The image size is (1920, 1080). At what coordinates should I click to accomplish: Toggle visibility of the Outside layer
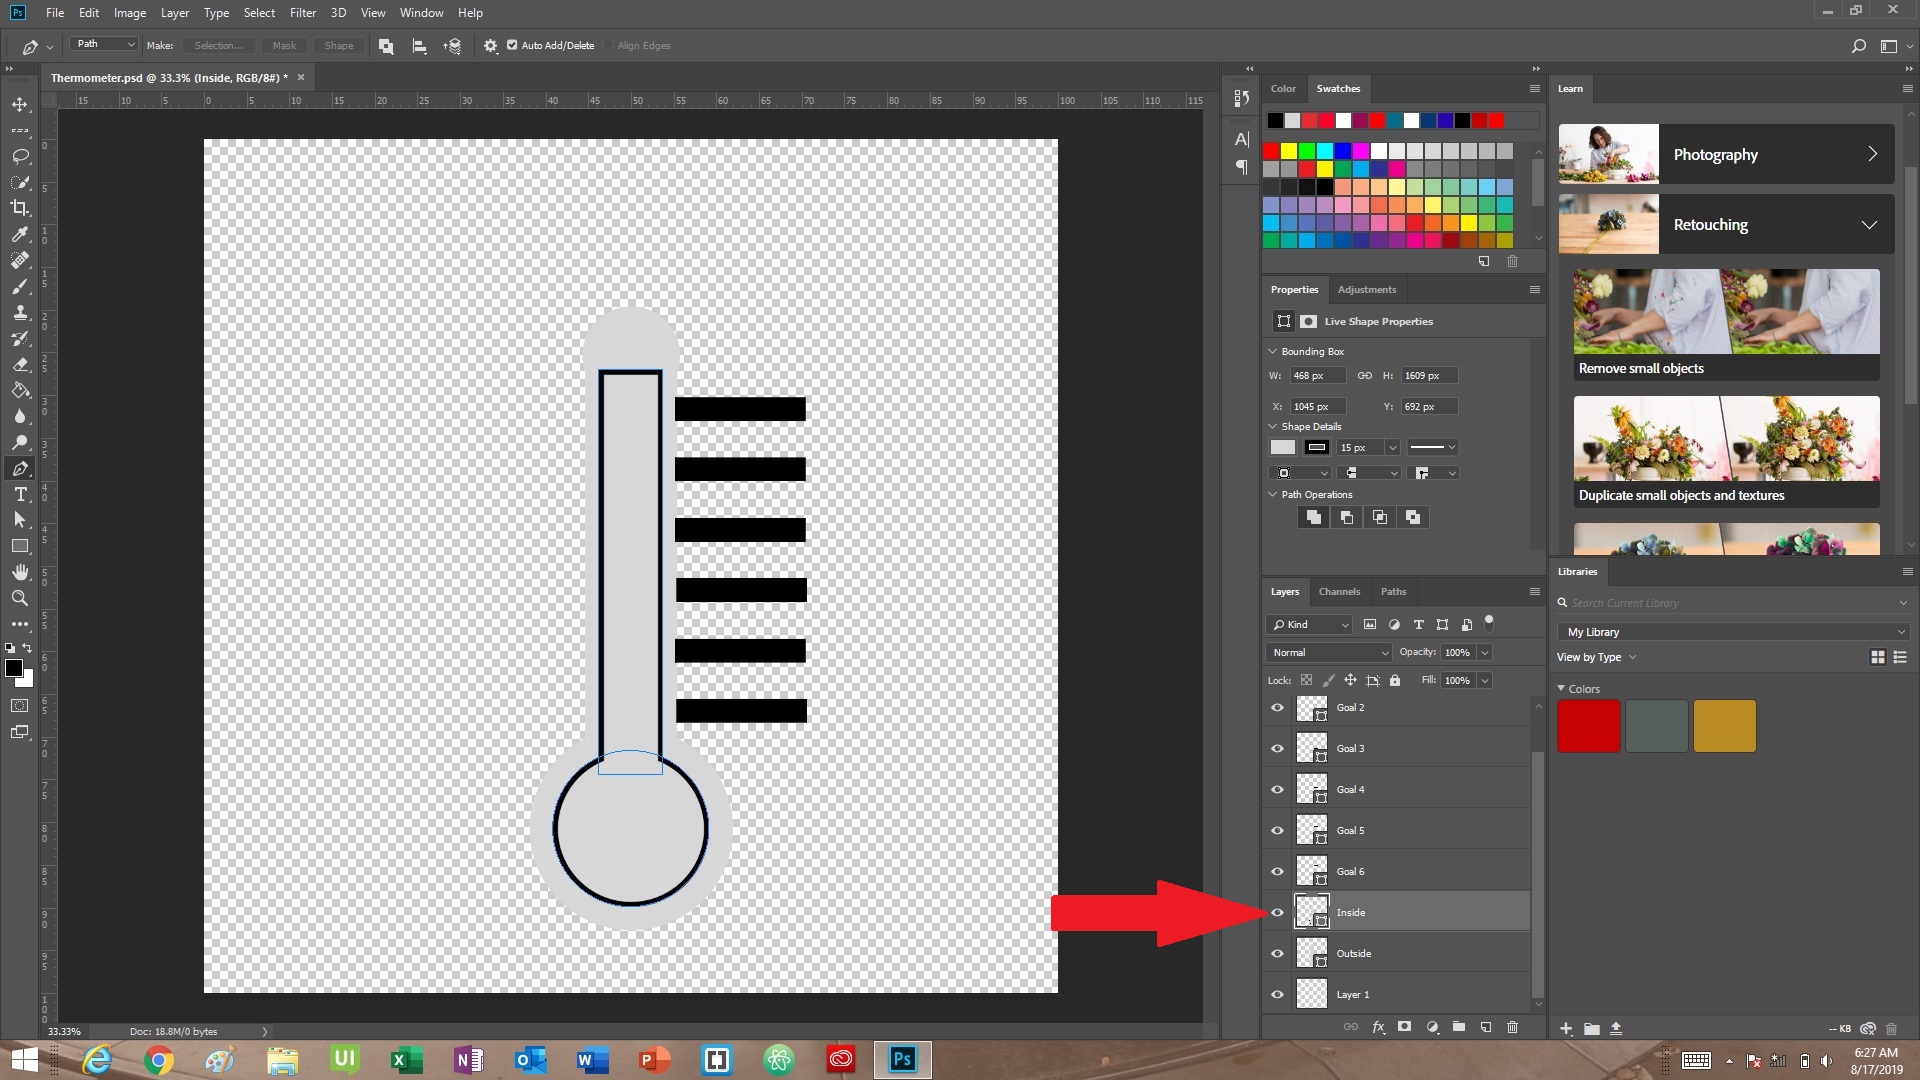coord(1276,952)
